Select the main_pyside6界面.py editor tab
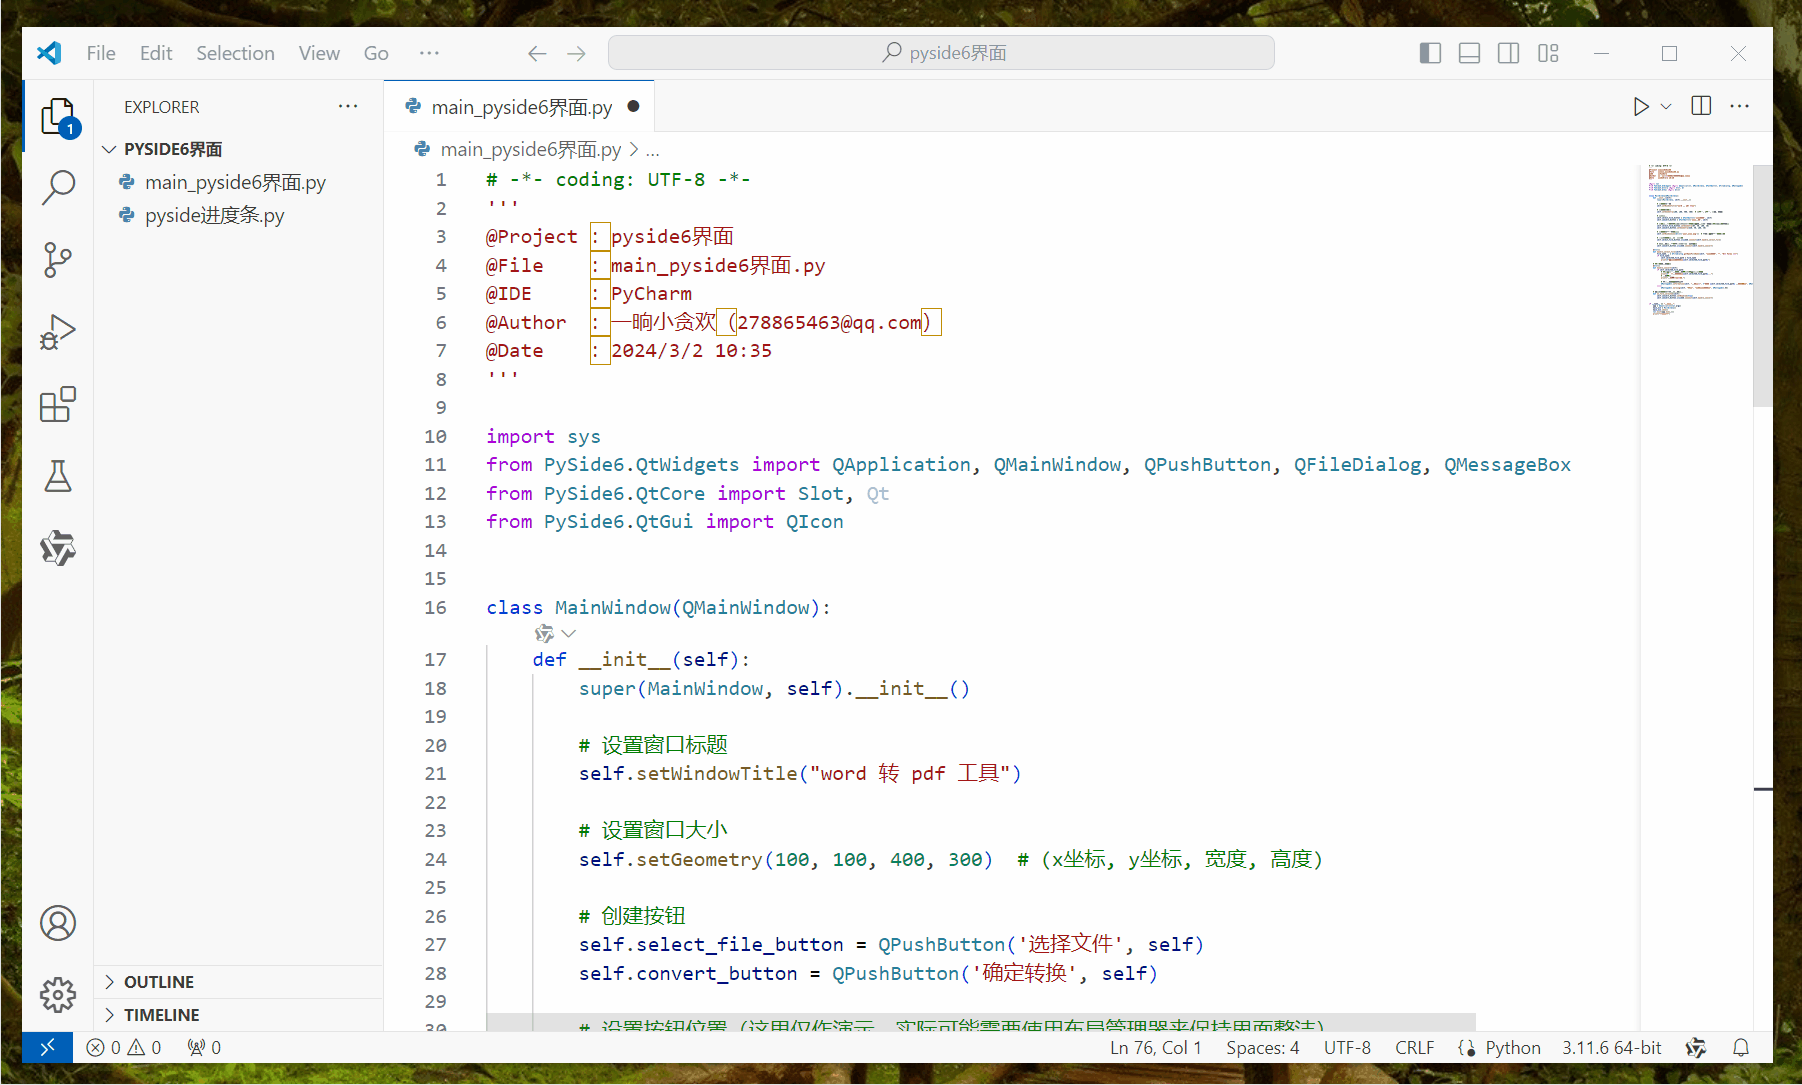Screen dimensions: 1802x1085 pos(519,106)
